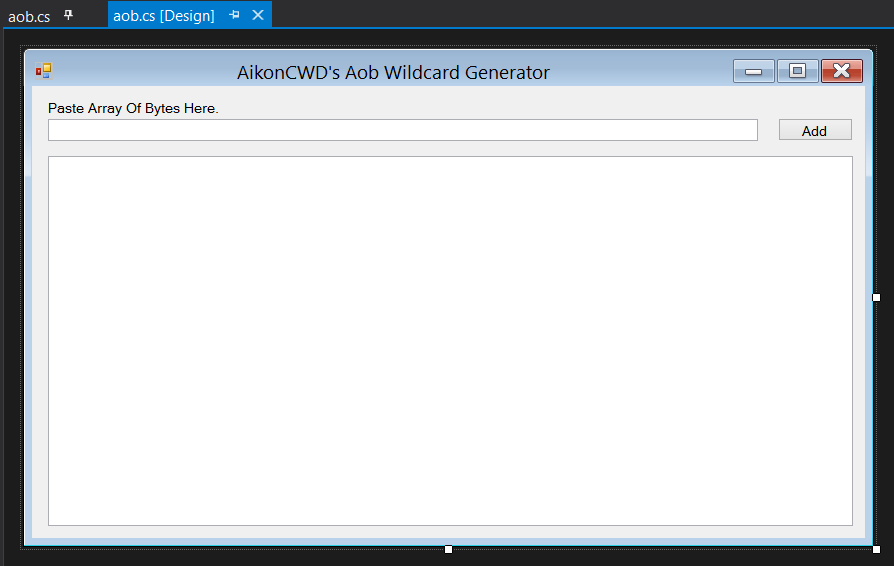Click empty tab strip area right of tabs
Screen dimensions: 894x566
tap(580, 14)
